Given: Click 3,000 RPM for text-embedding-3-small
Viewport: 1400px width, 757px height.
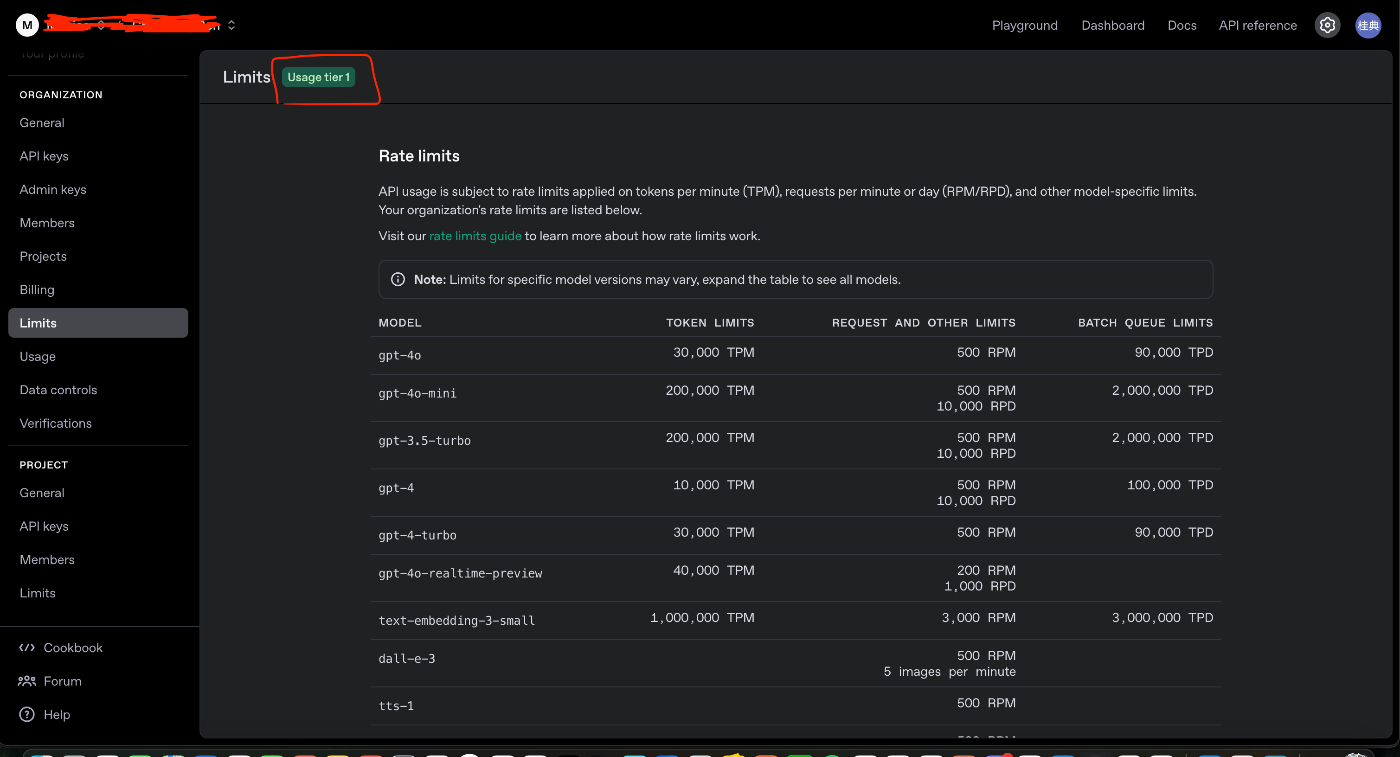Looking at the screenshot, I should click(979, 618).
